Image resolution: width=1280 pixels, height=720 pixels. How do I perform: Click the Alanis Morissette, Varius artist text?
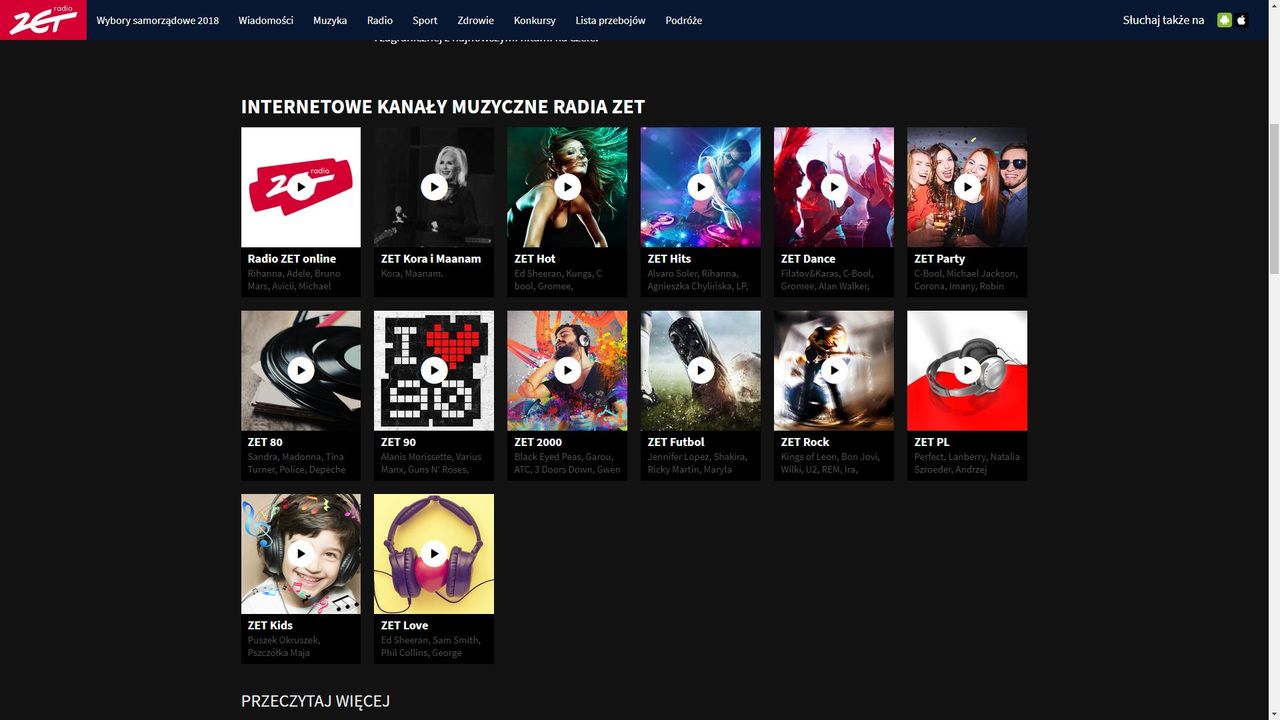tap(431, 456)
